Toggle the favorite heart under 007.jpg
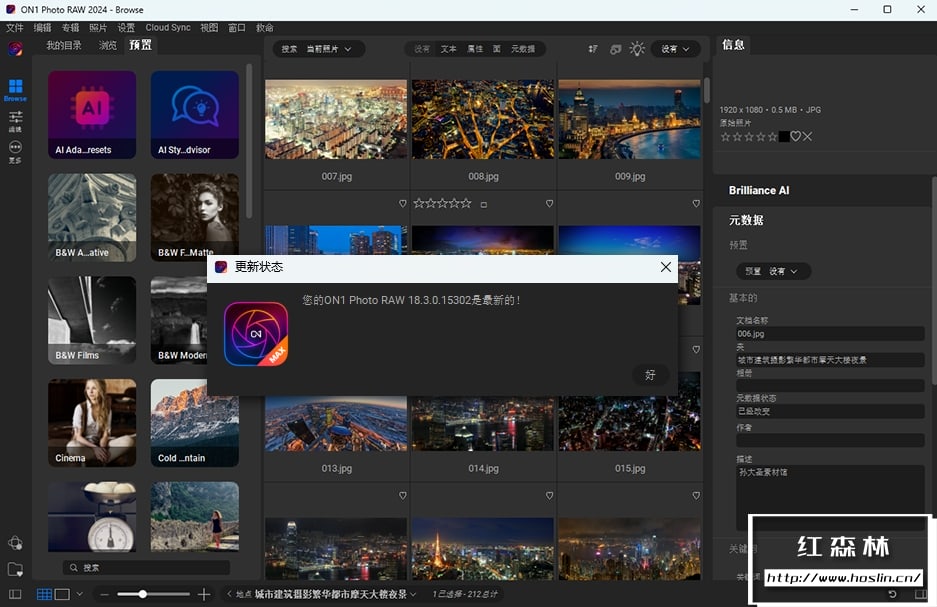The width and height of the screenshot is (937, 607). pyautogui.click(x=403, y=204)
